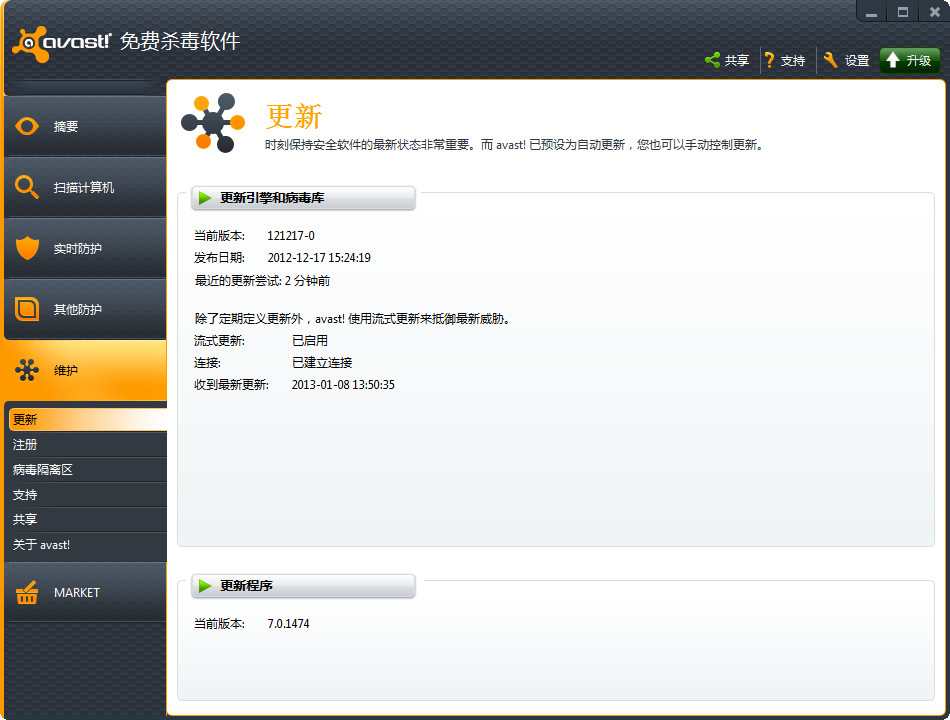Click the molecule icon next to 维护

27,370
